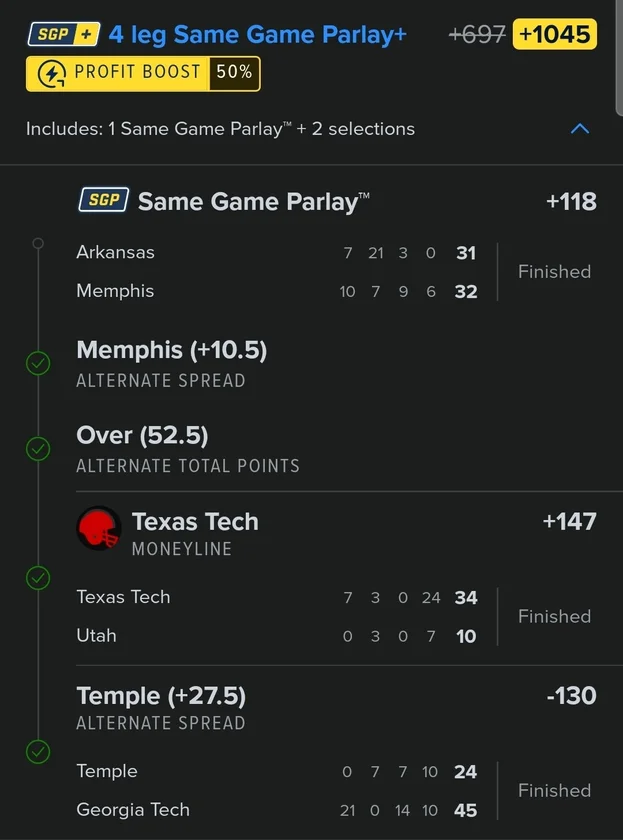Select the Memphis (+10.5) alternate spread leg
Image resolution: width=623 pixels, height=840 pixels.
(171, 351)
